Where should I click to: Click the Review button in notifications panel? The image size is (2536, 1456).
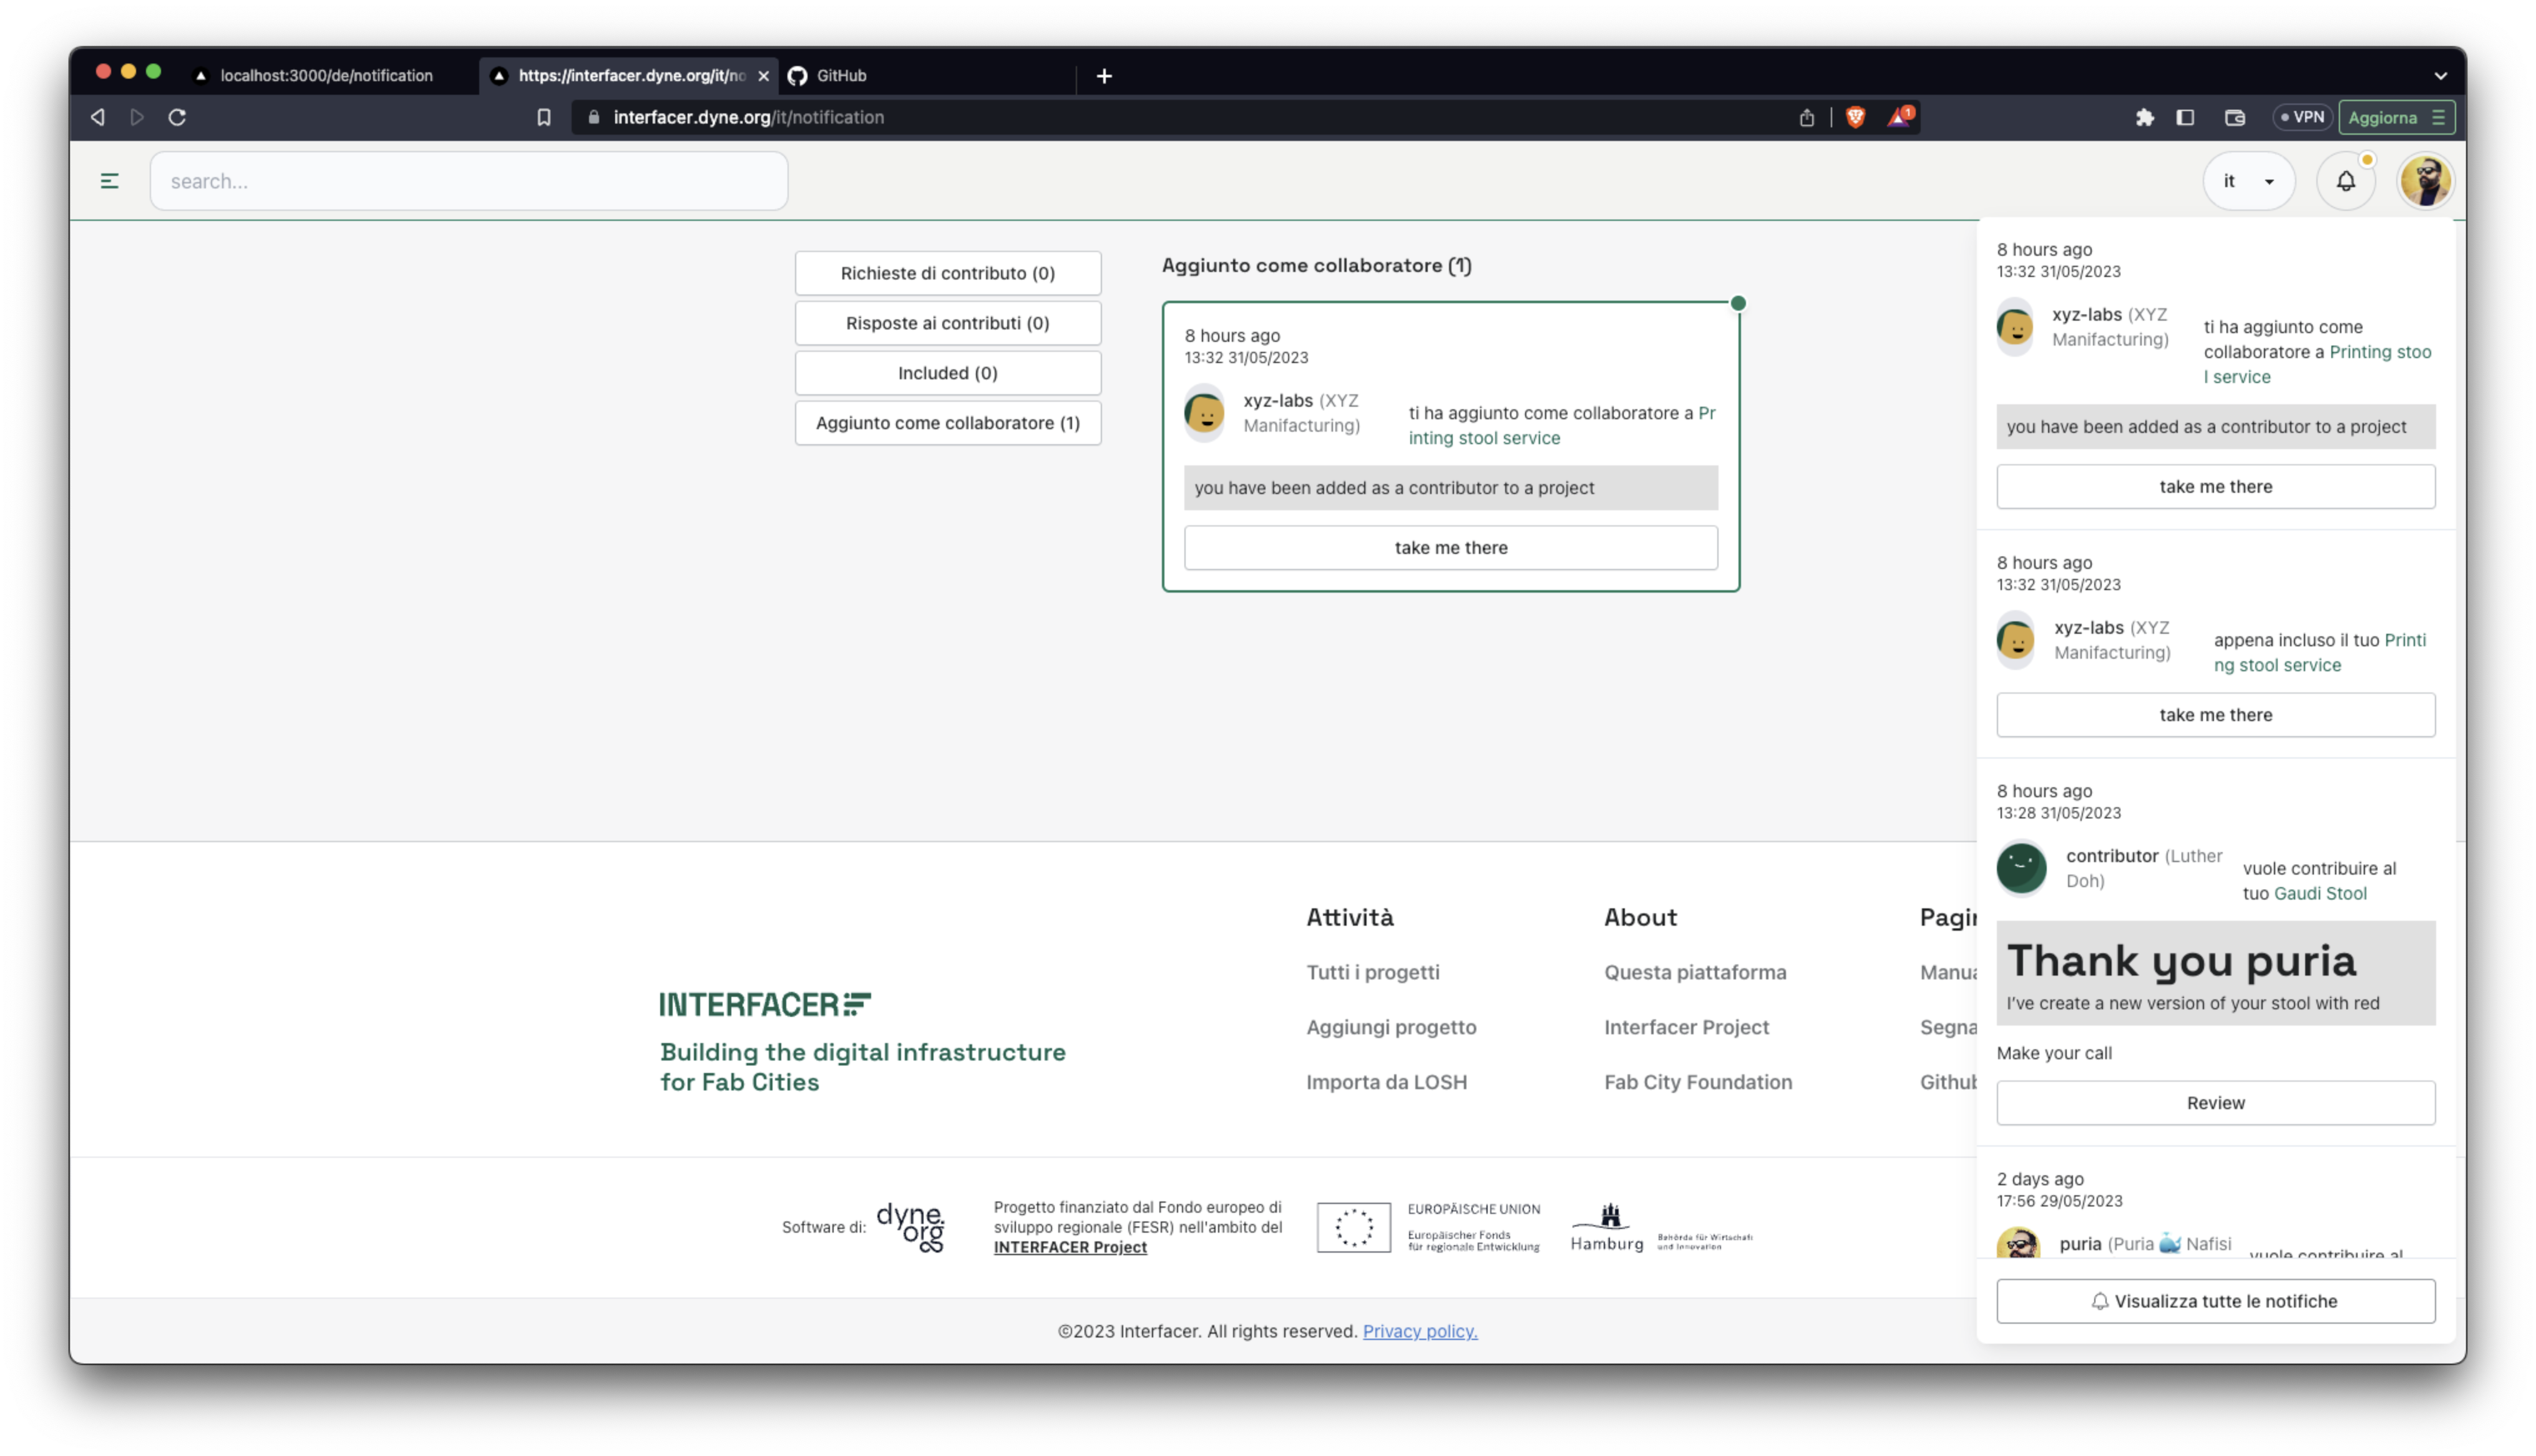click(2215, 1102)
